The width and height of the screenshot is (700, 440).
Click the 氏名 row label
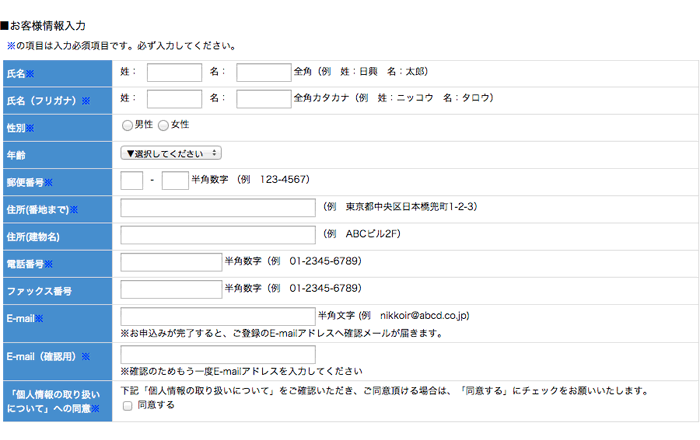(x=21, y=74)
